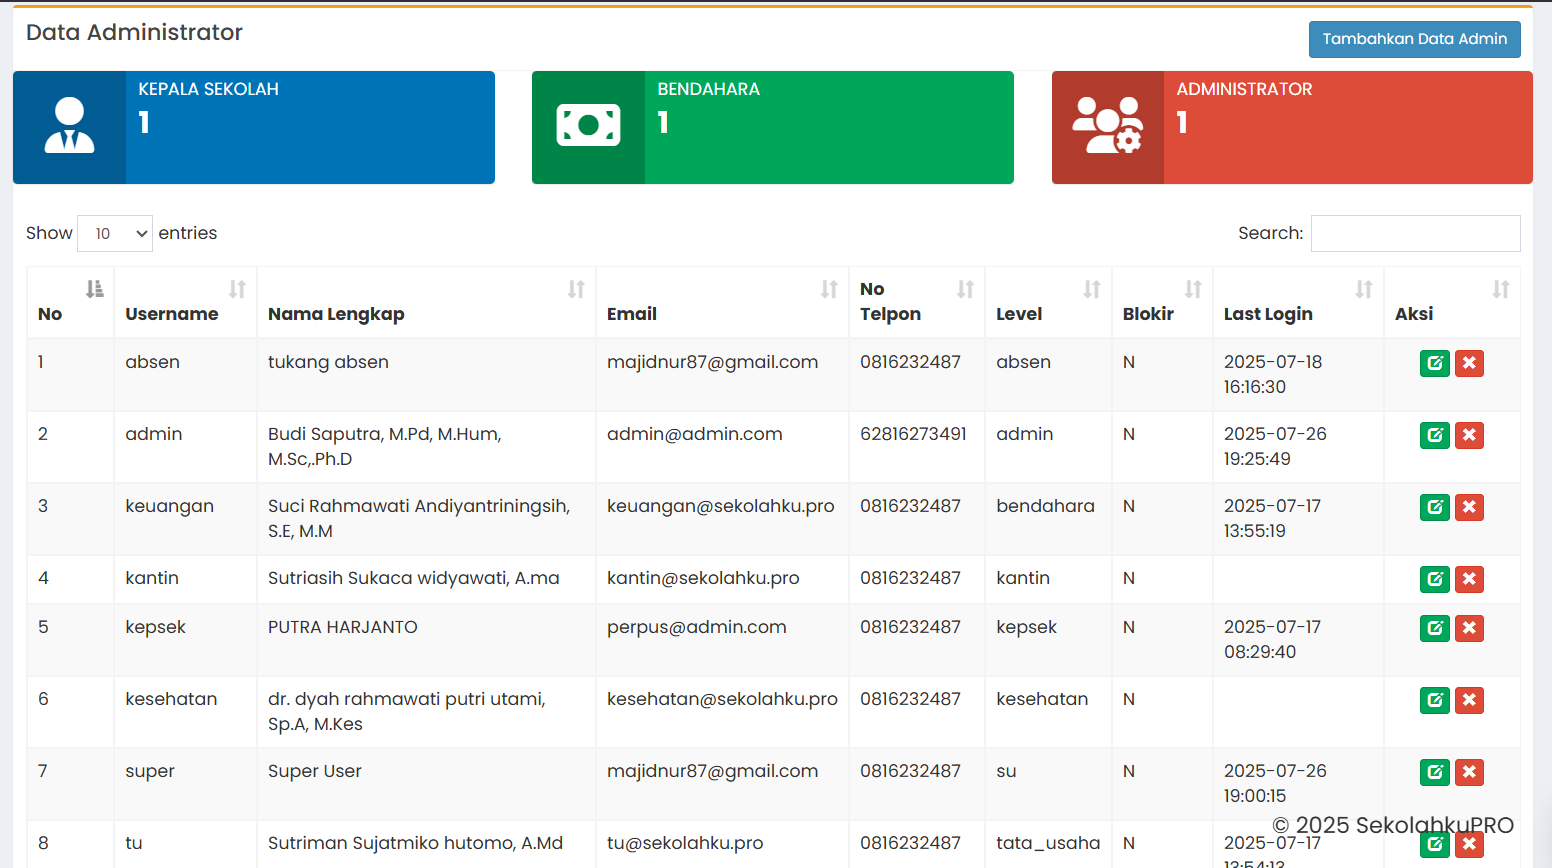Edit the kantin user row
The height and width of the screenshot is (868, 1552).
1435,579
